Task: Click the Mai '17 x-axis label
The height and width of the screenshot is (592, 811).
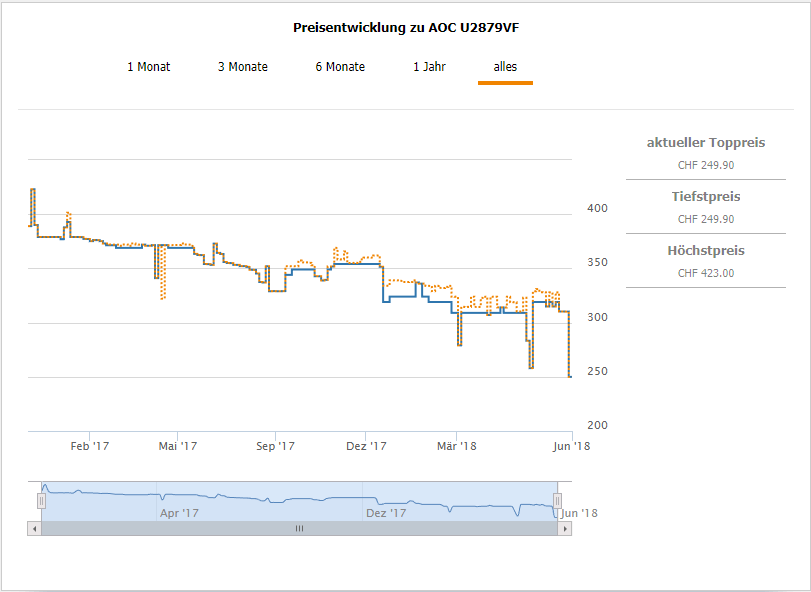Action: [177, 446]
